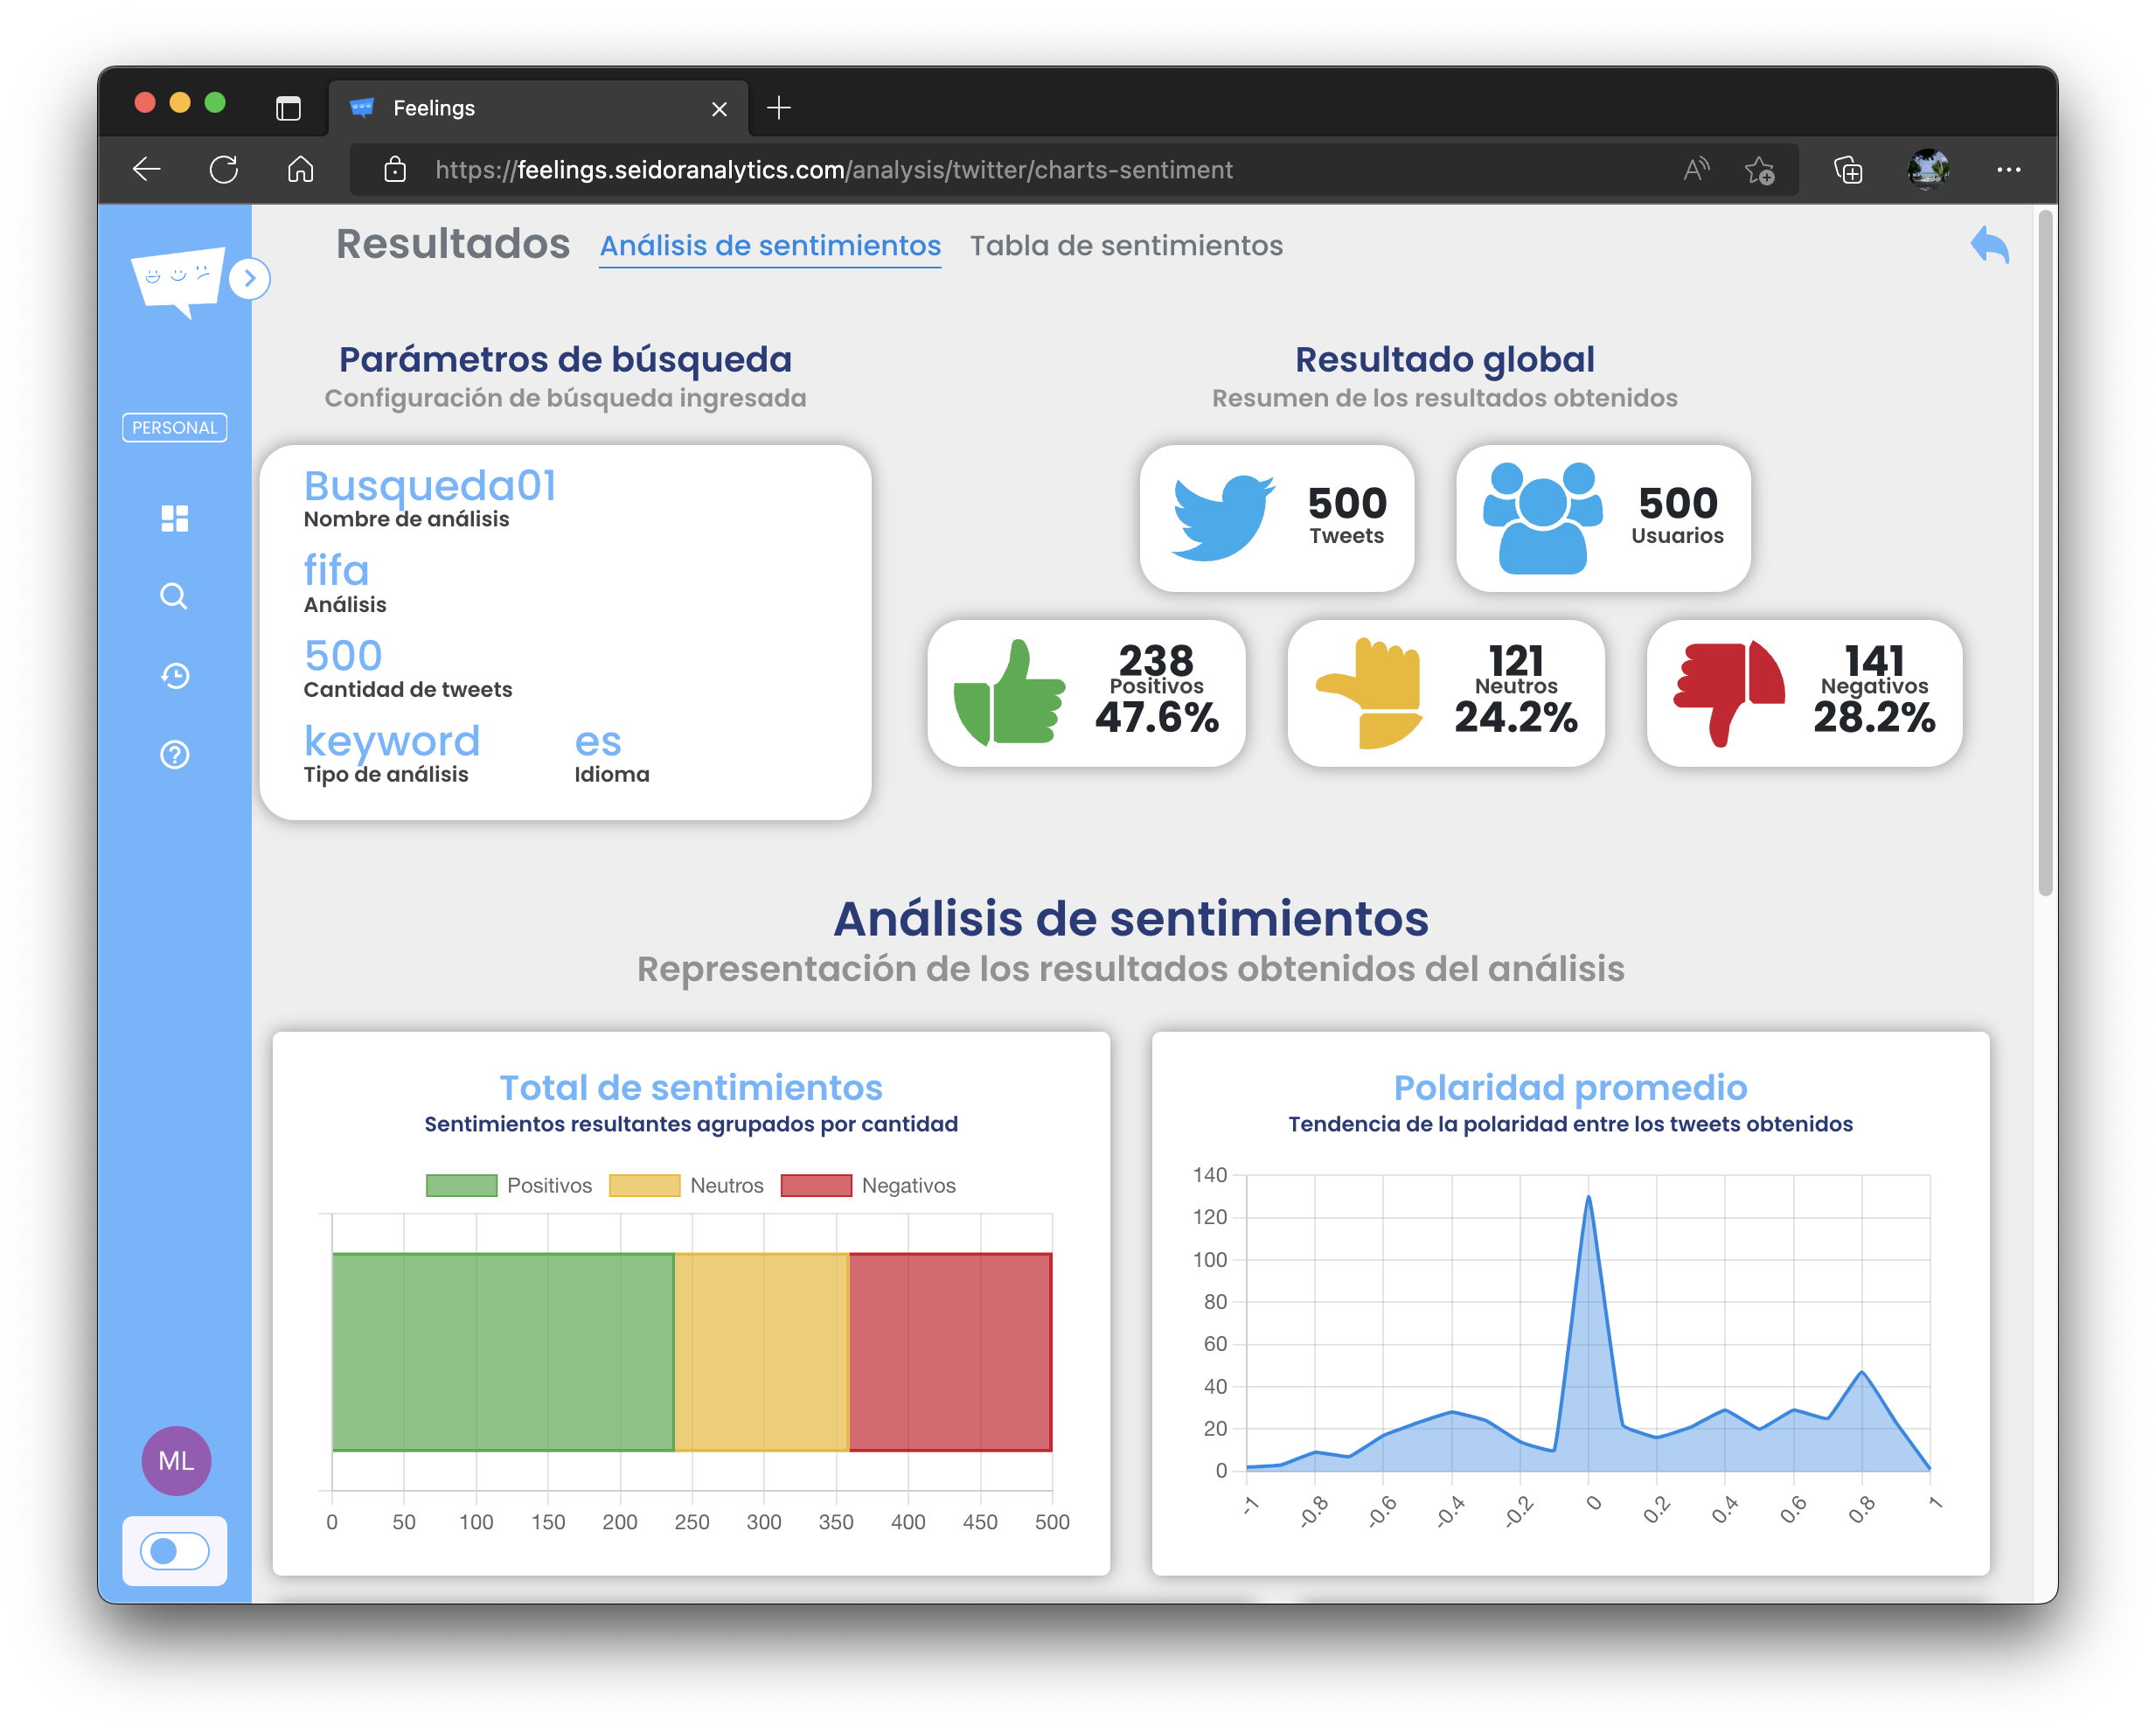2156x1733 pixels.
Task: Open the dashboard grid icon in sidebar
Action: [x=175, y=518]
